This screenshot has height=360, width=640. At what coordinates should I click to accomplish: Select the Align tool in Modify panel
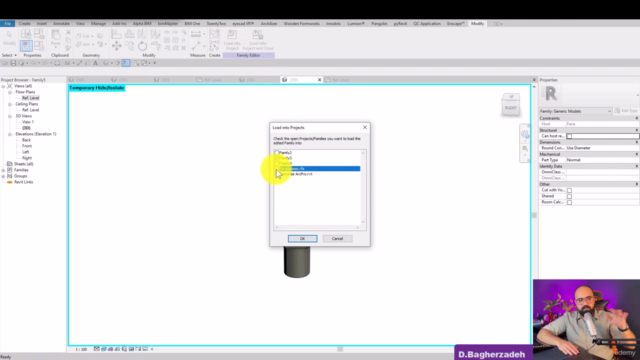click(116, 34)
